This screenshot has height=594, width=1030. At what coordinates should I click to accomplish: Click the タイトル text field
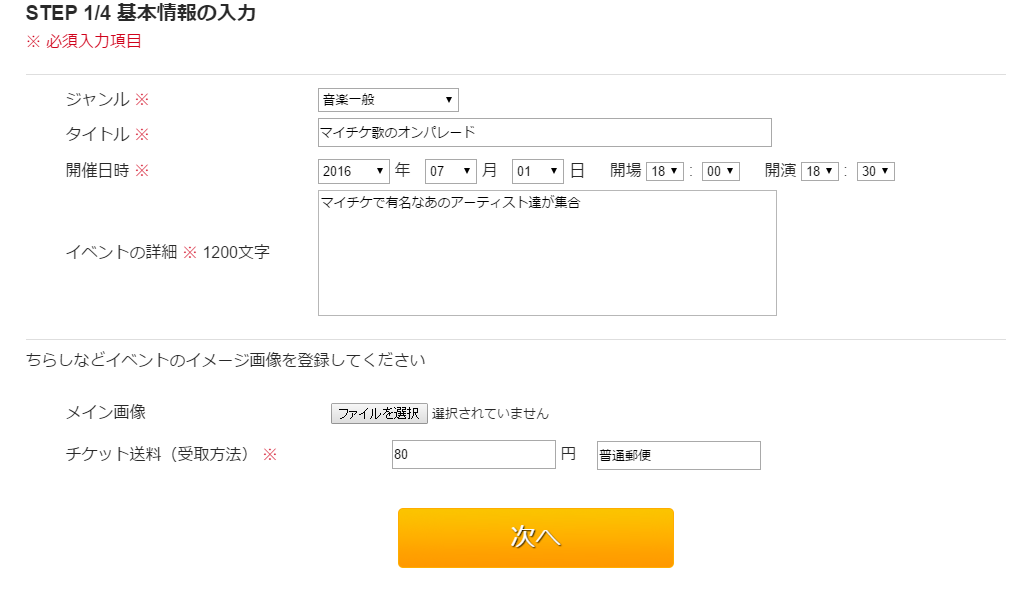click(x=544, y=132)
